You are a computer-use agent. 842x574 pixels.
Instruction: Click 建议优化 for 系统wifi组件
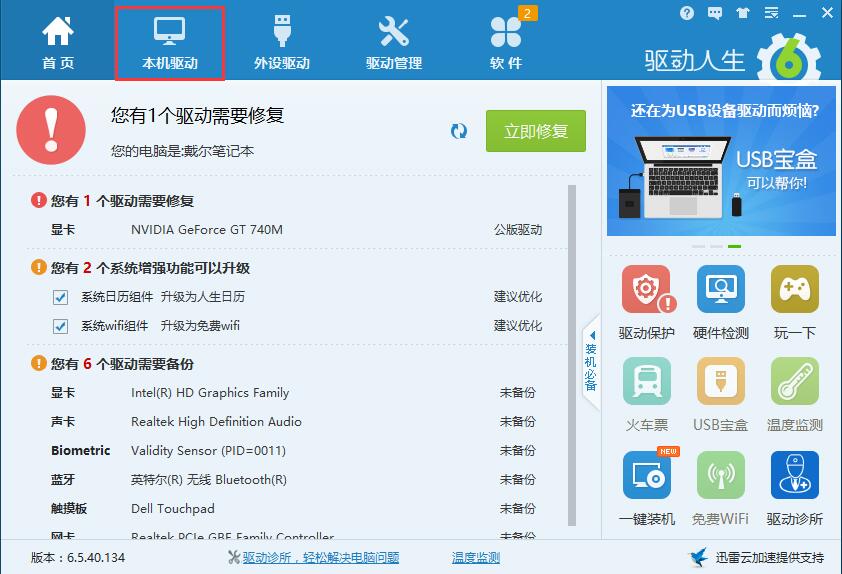point(518,326)
